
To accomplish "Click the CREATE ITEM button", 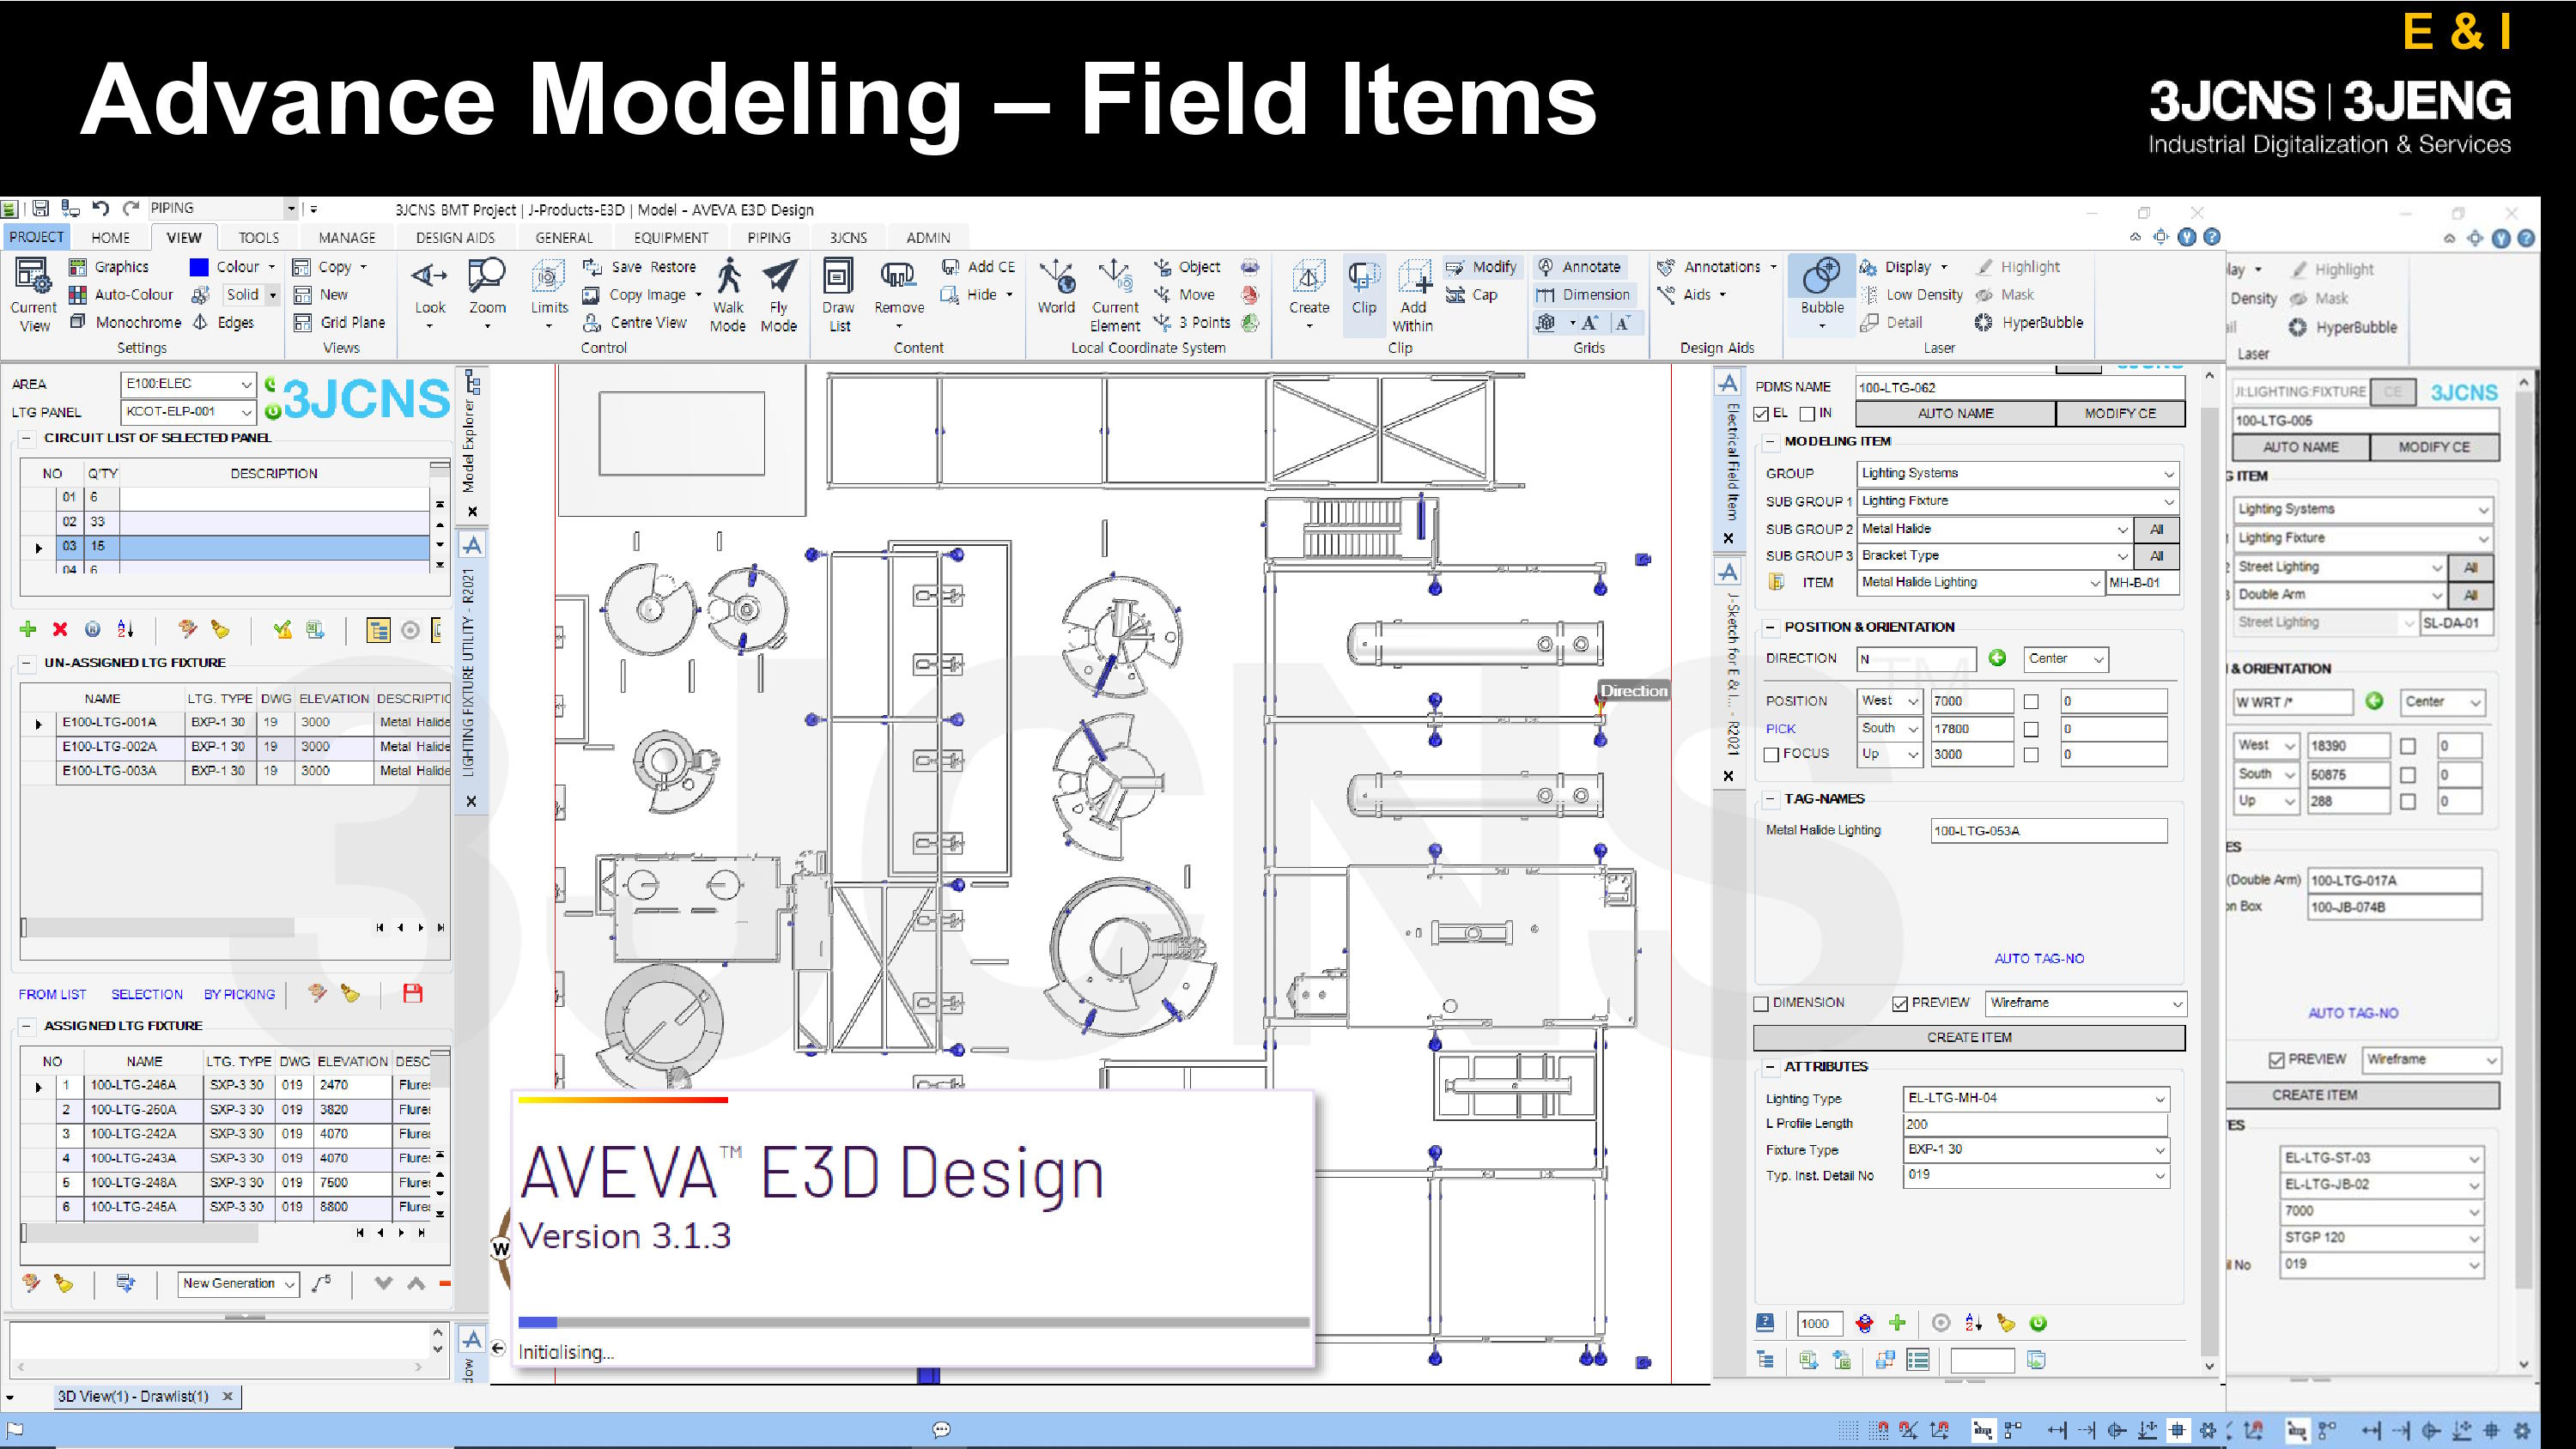I will tap(1969, 1037).
